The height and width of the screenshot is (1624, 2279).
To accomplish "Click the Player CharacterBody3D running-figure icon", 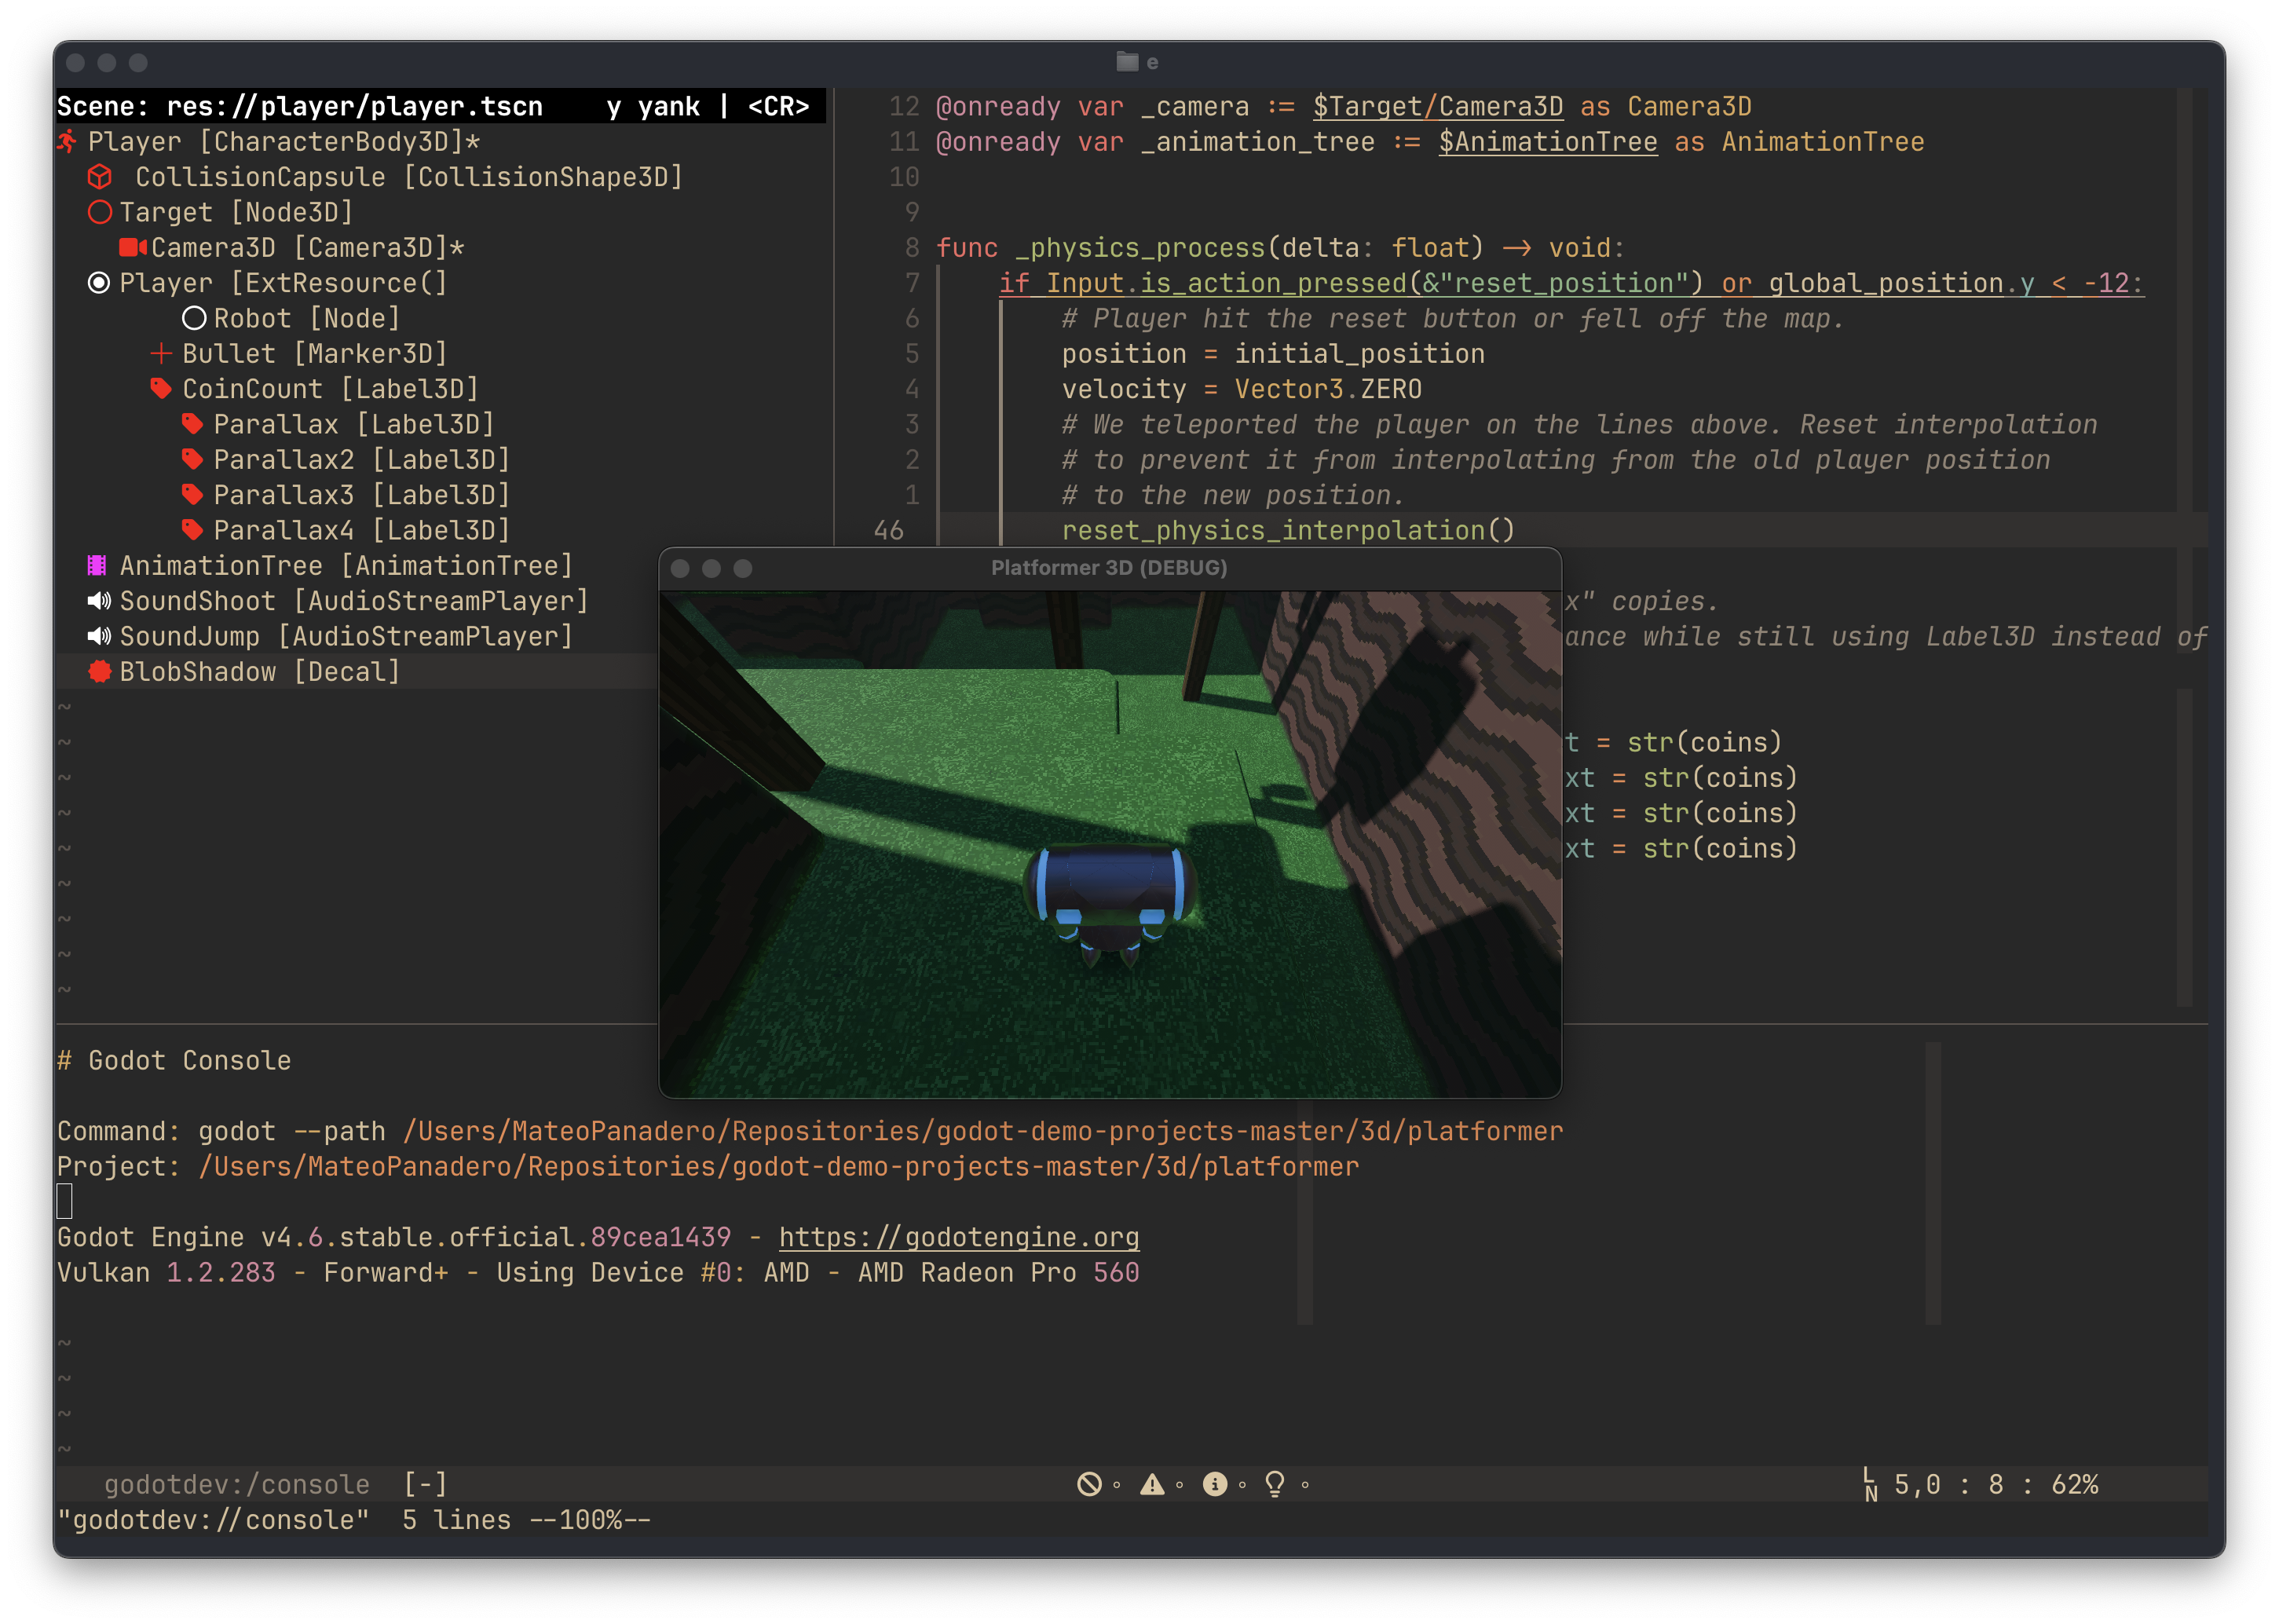I will point(67,141).
